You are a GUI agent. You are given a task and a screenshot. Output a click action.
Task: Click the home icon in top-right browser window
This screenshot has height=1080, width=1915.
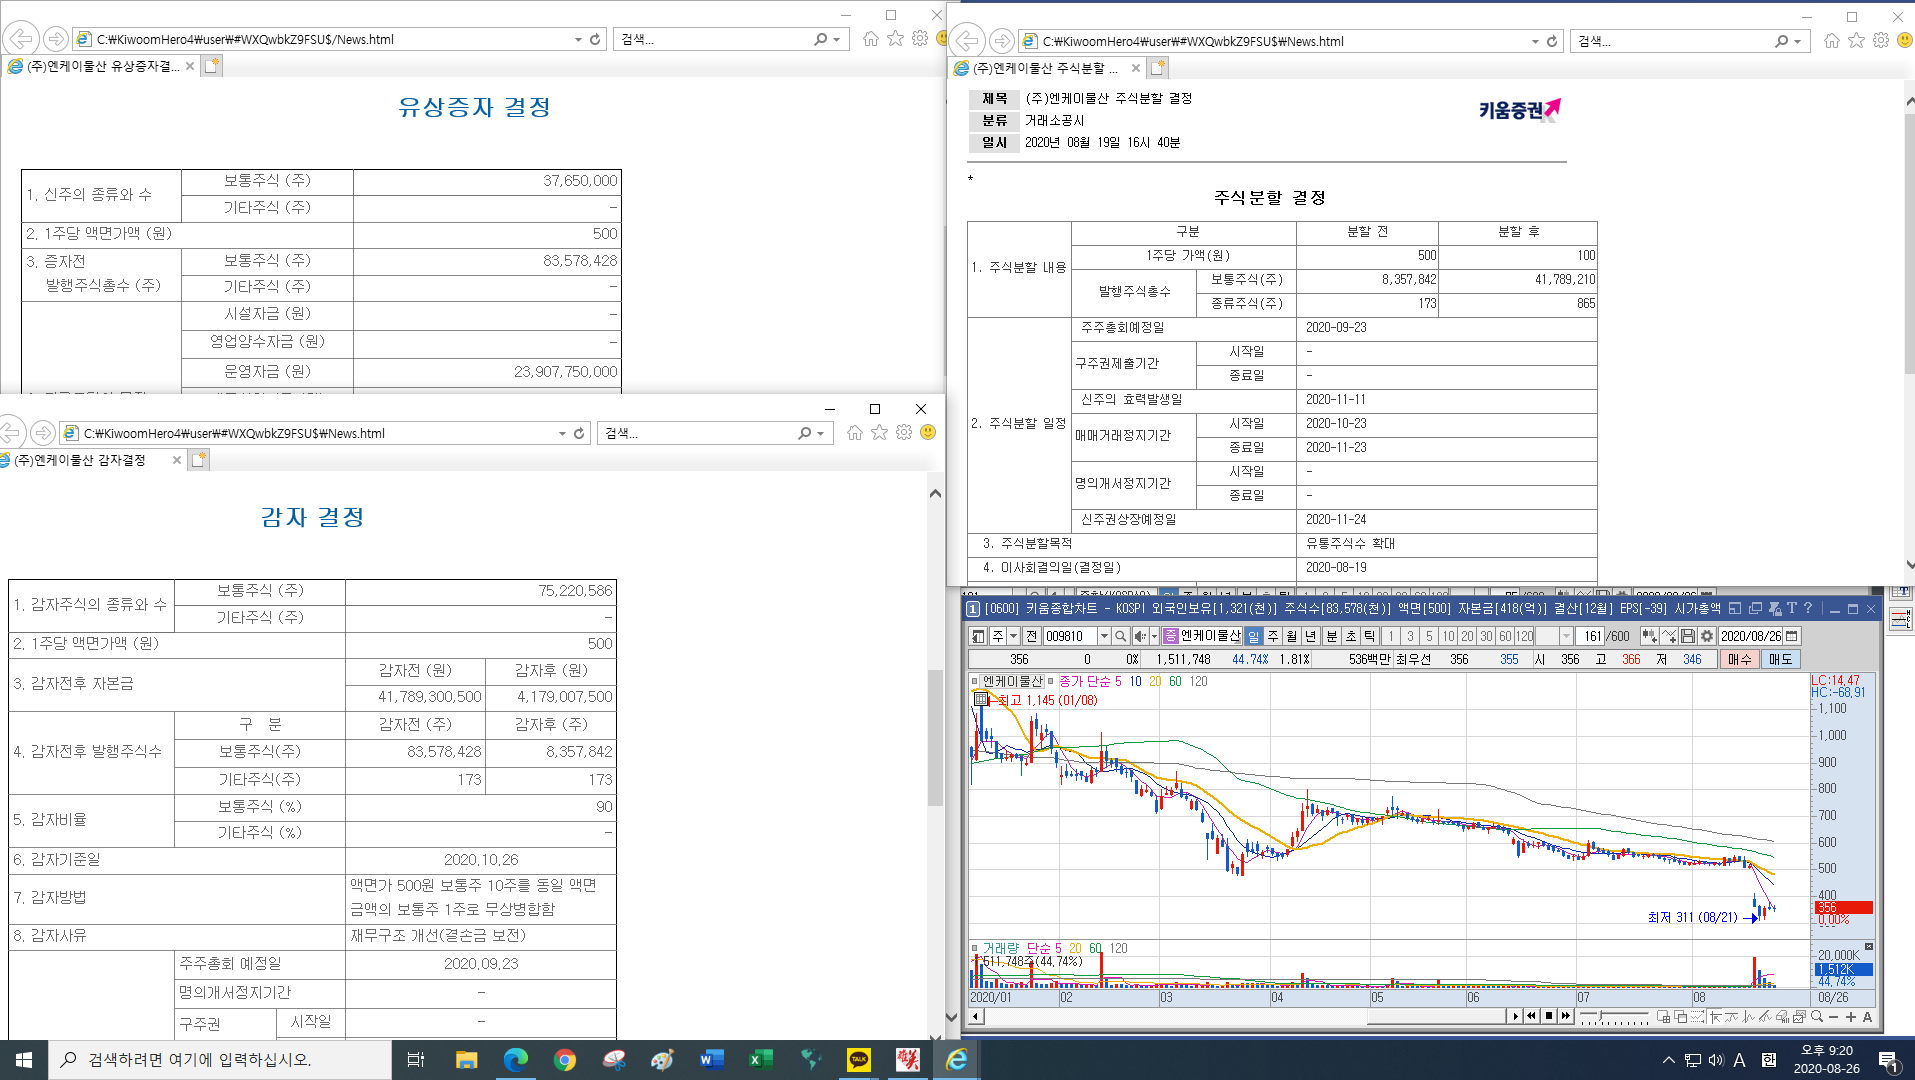1831,41
